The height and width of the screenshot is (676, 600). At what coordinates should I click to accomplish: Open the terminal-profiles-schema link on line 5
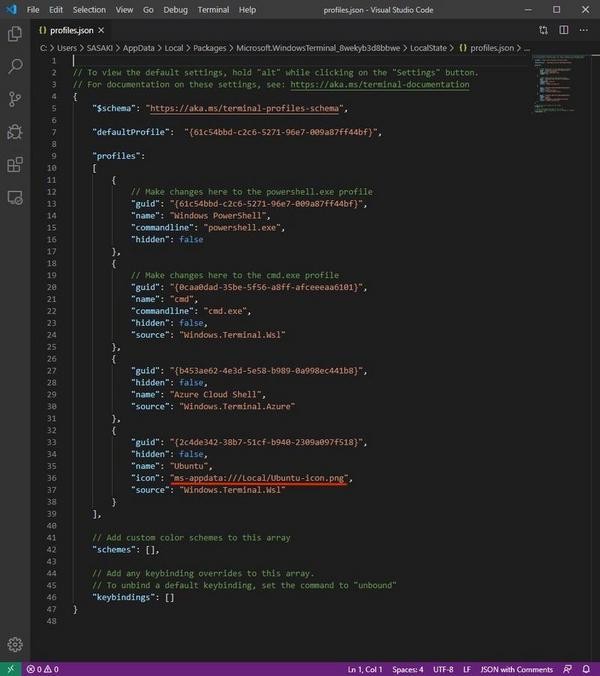[244, 108]
